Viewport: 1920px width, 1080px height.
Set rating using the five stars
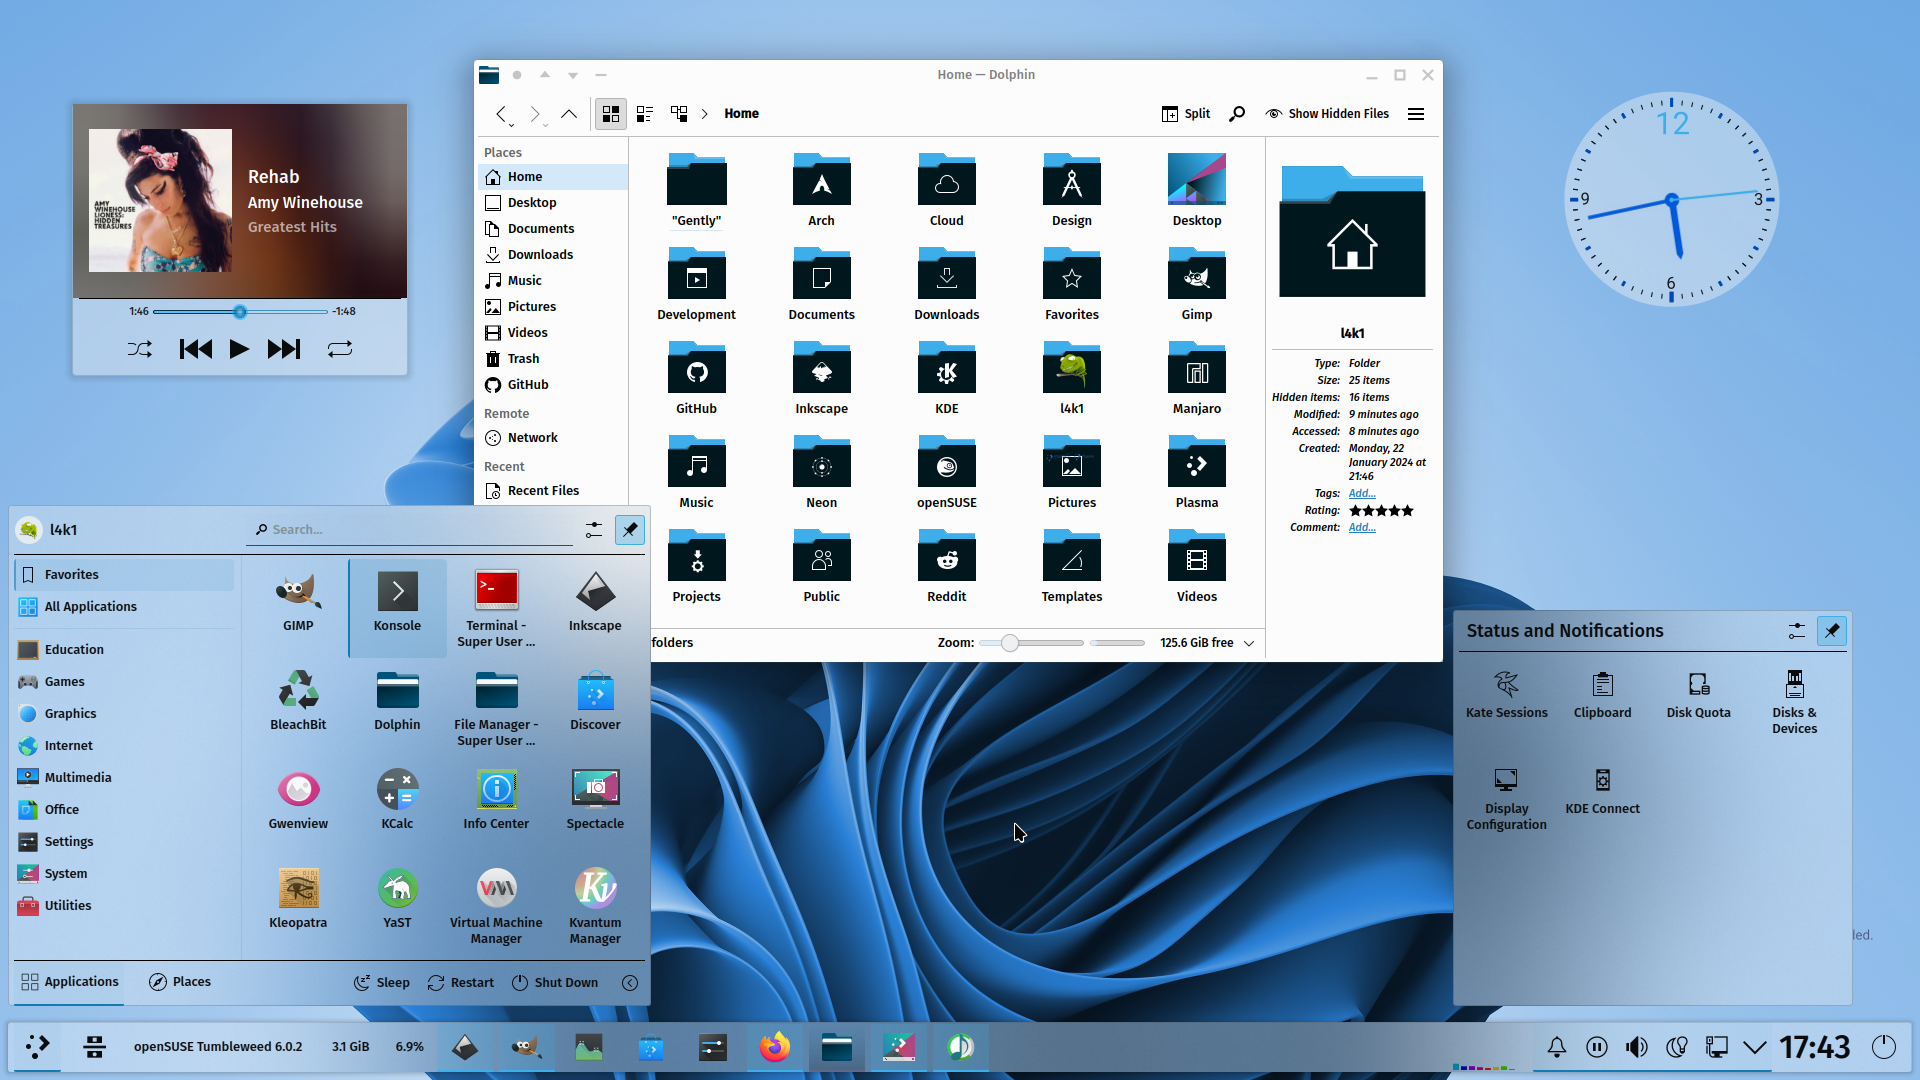coord(1381,511)
